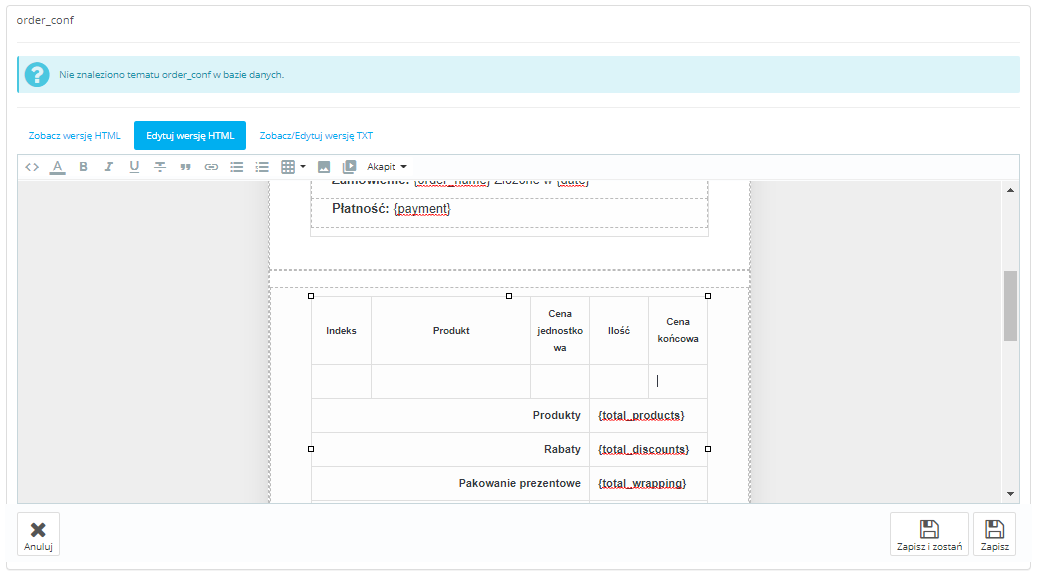Open the Akapit paragraph format dropdown
1037x574 pixels.
click(387, 167)
